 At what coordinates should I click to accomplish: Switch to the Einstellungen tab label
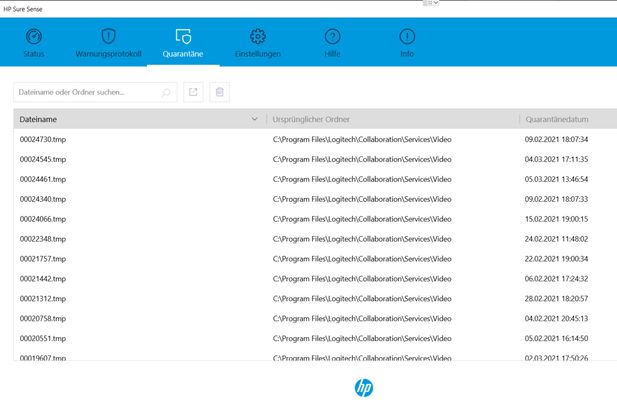click(258, 54)
